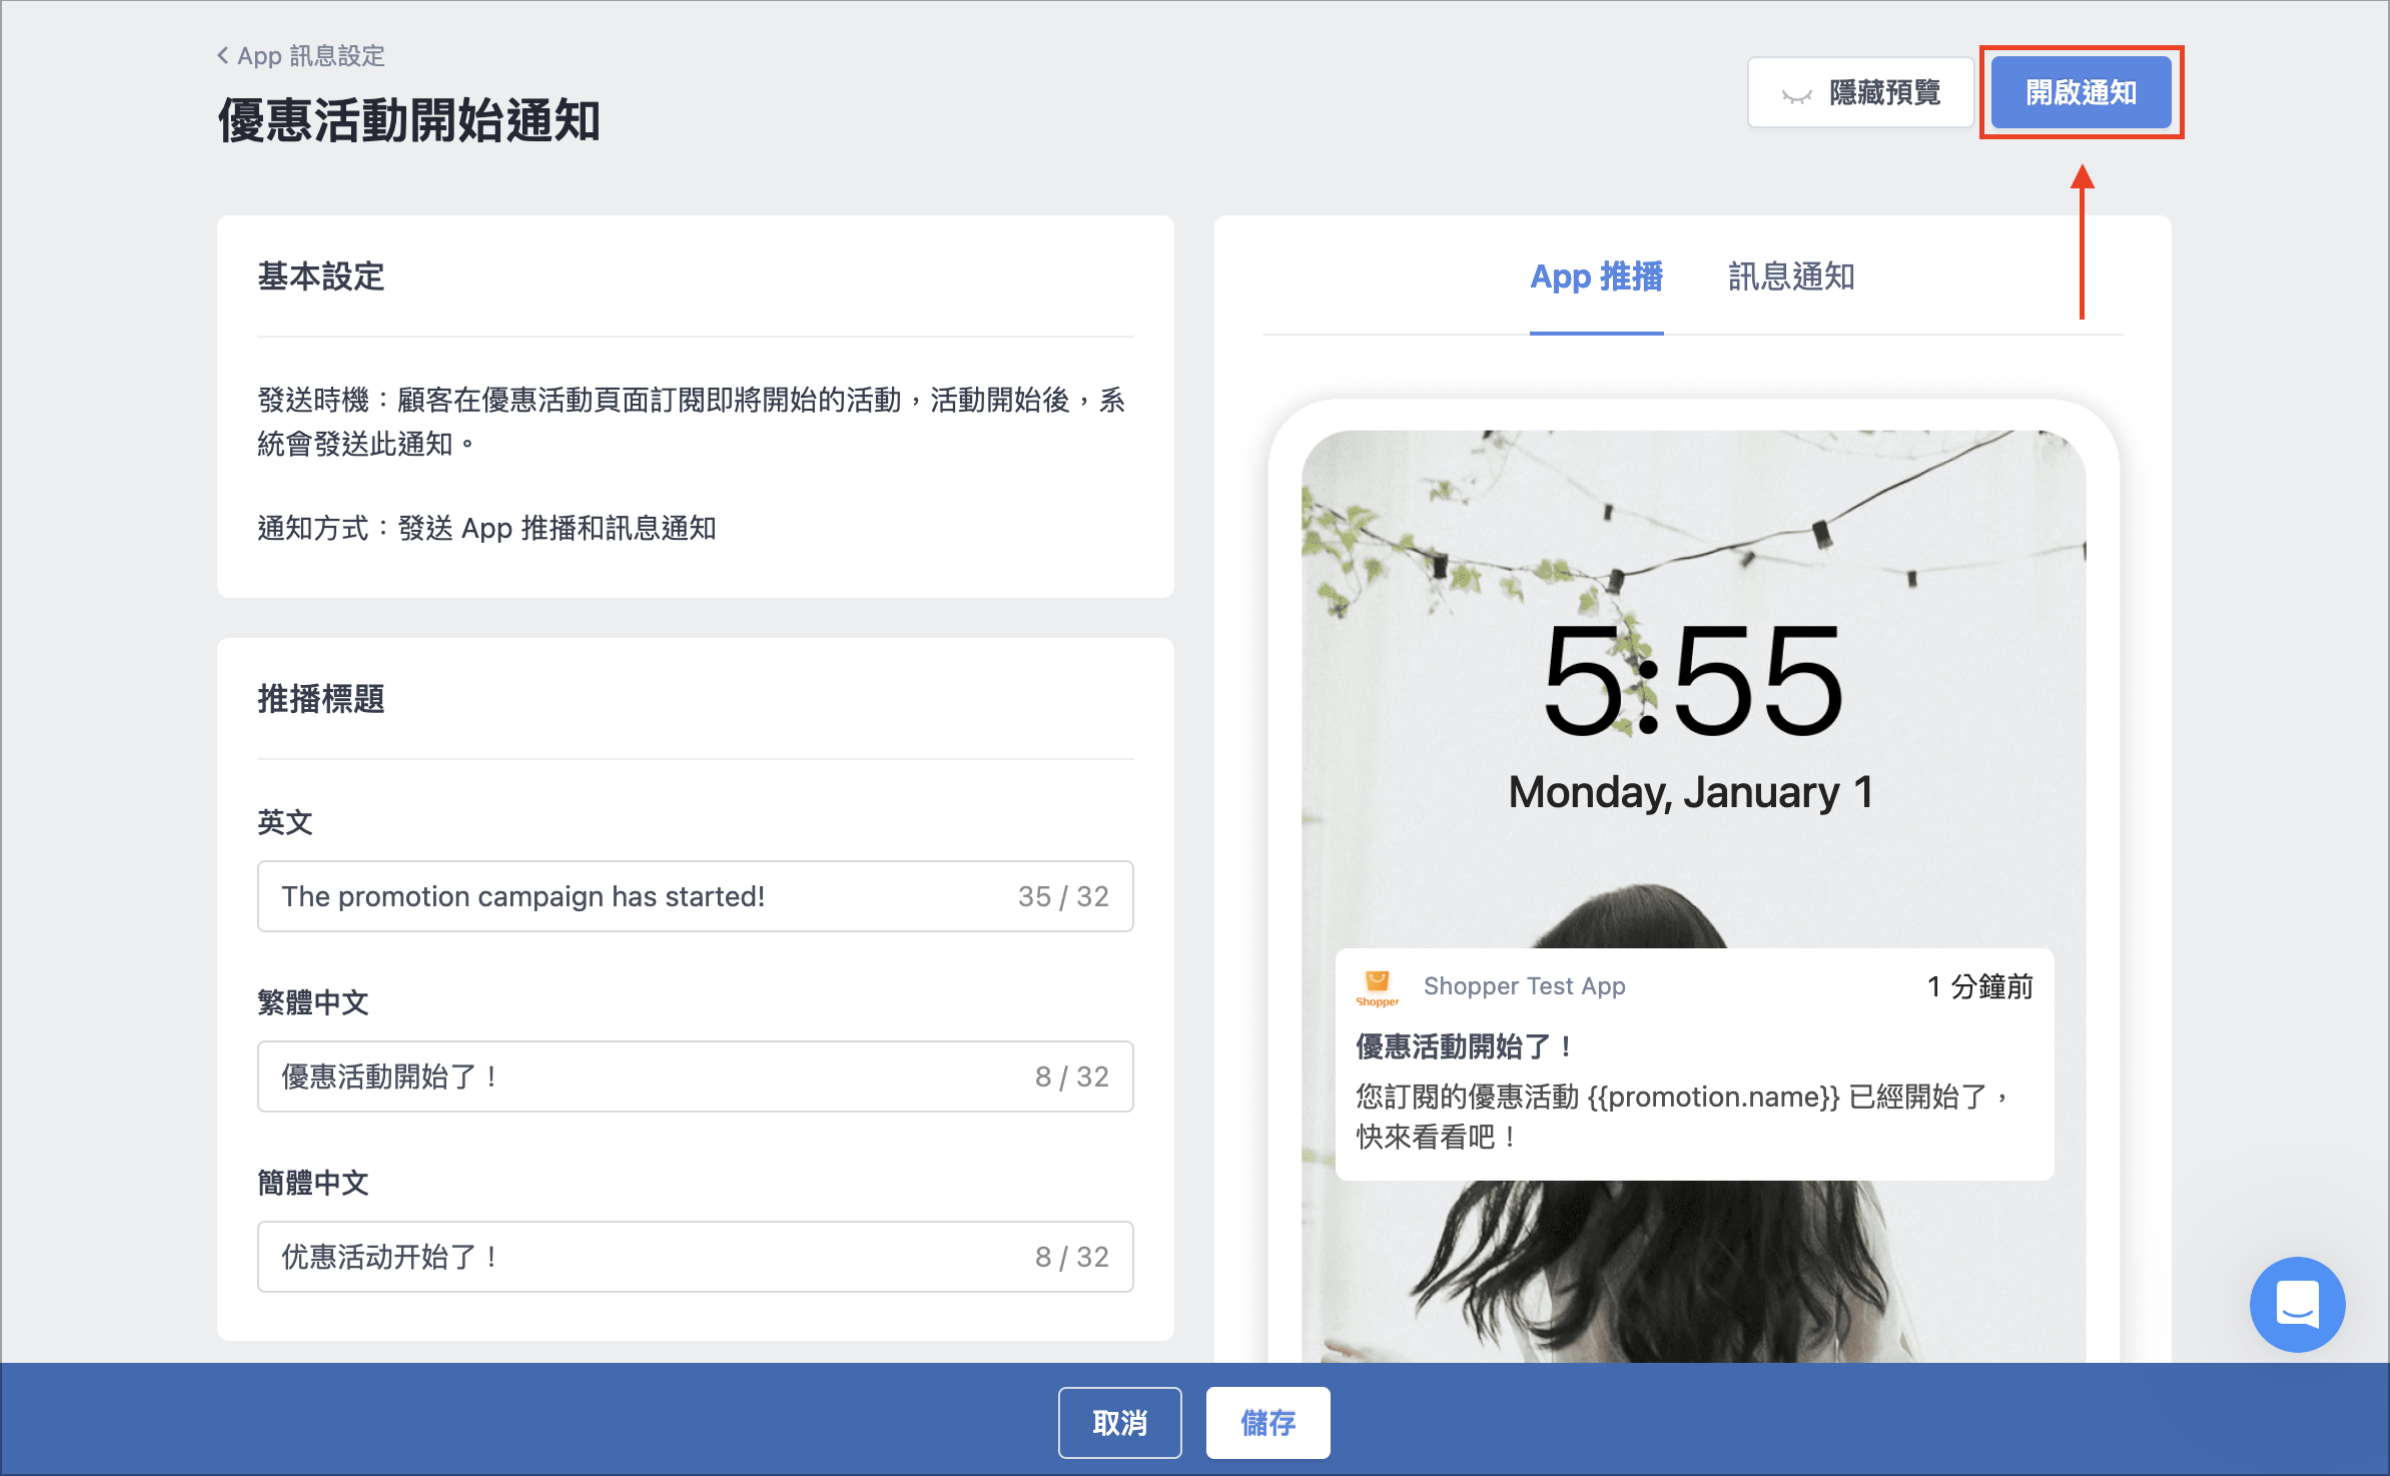The width and height of the screenshot is (2390, 1476).
Task: Click the Shopper app icon in notification
Action: tap(1377, 987)
